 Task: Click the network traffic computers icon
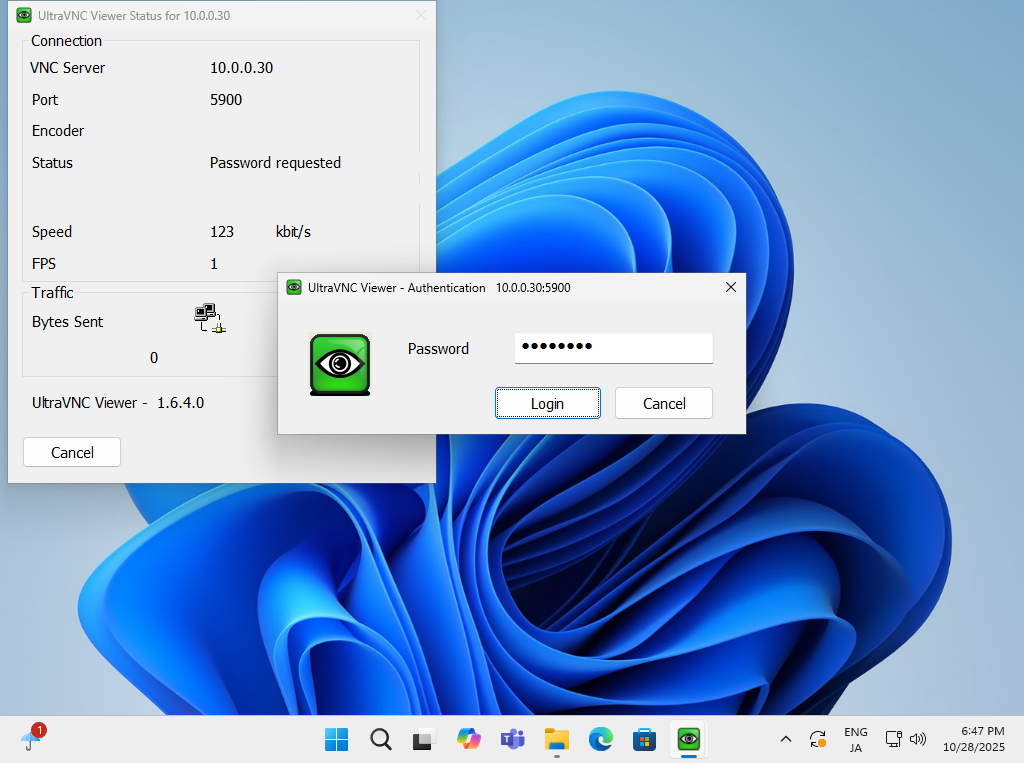209,318
